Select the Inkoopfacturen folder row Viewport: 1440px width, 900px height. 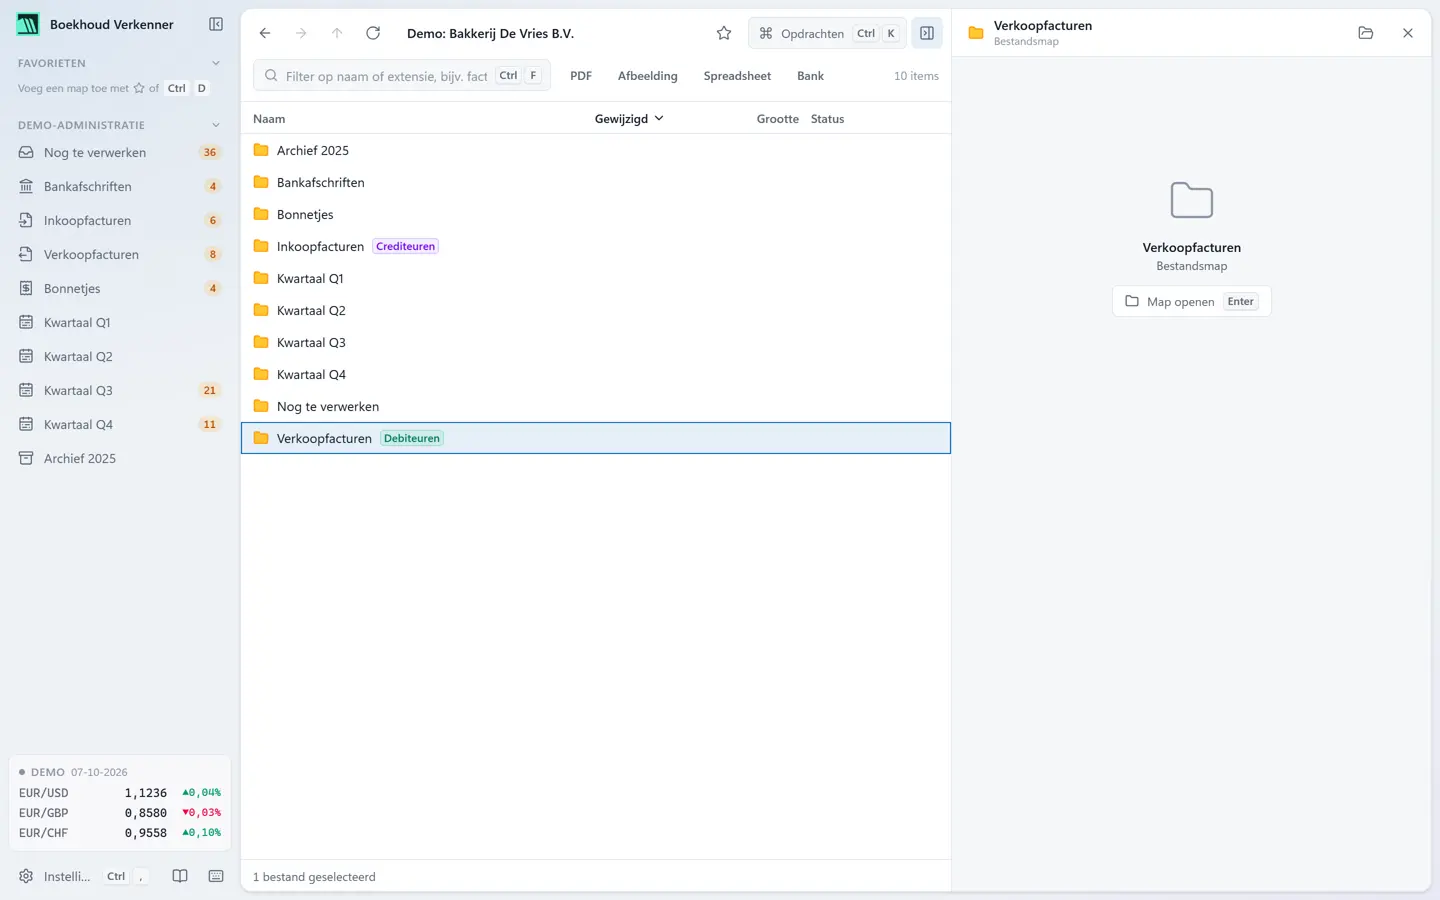[x=596, y=246]
